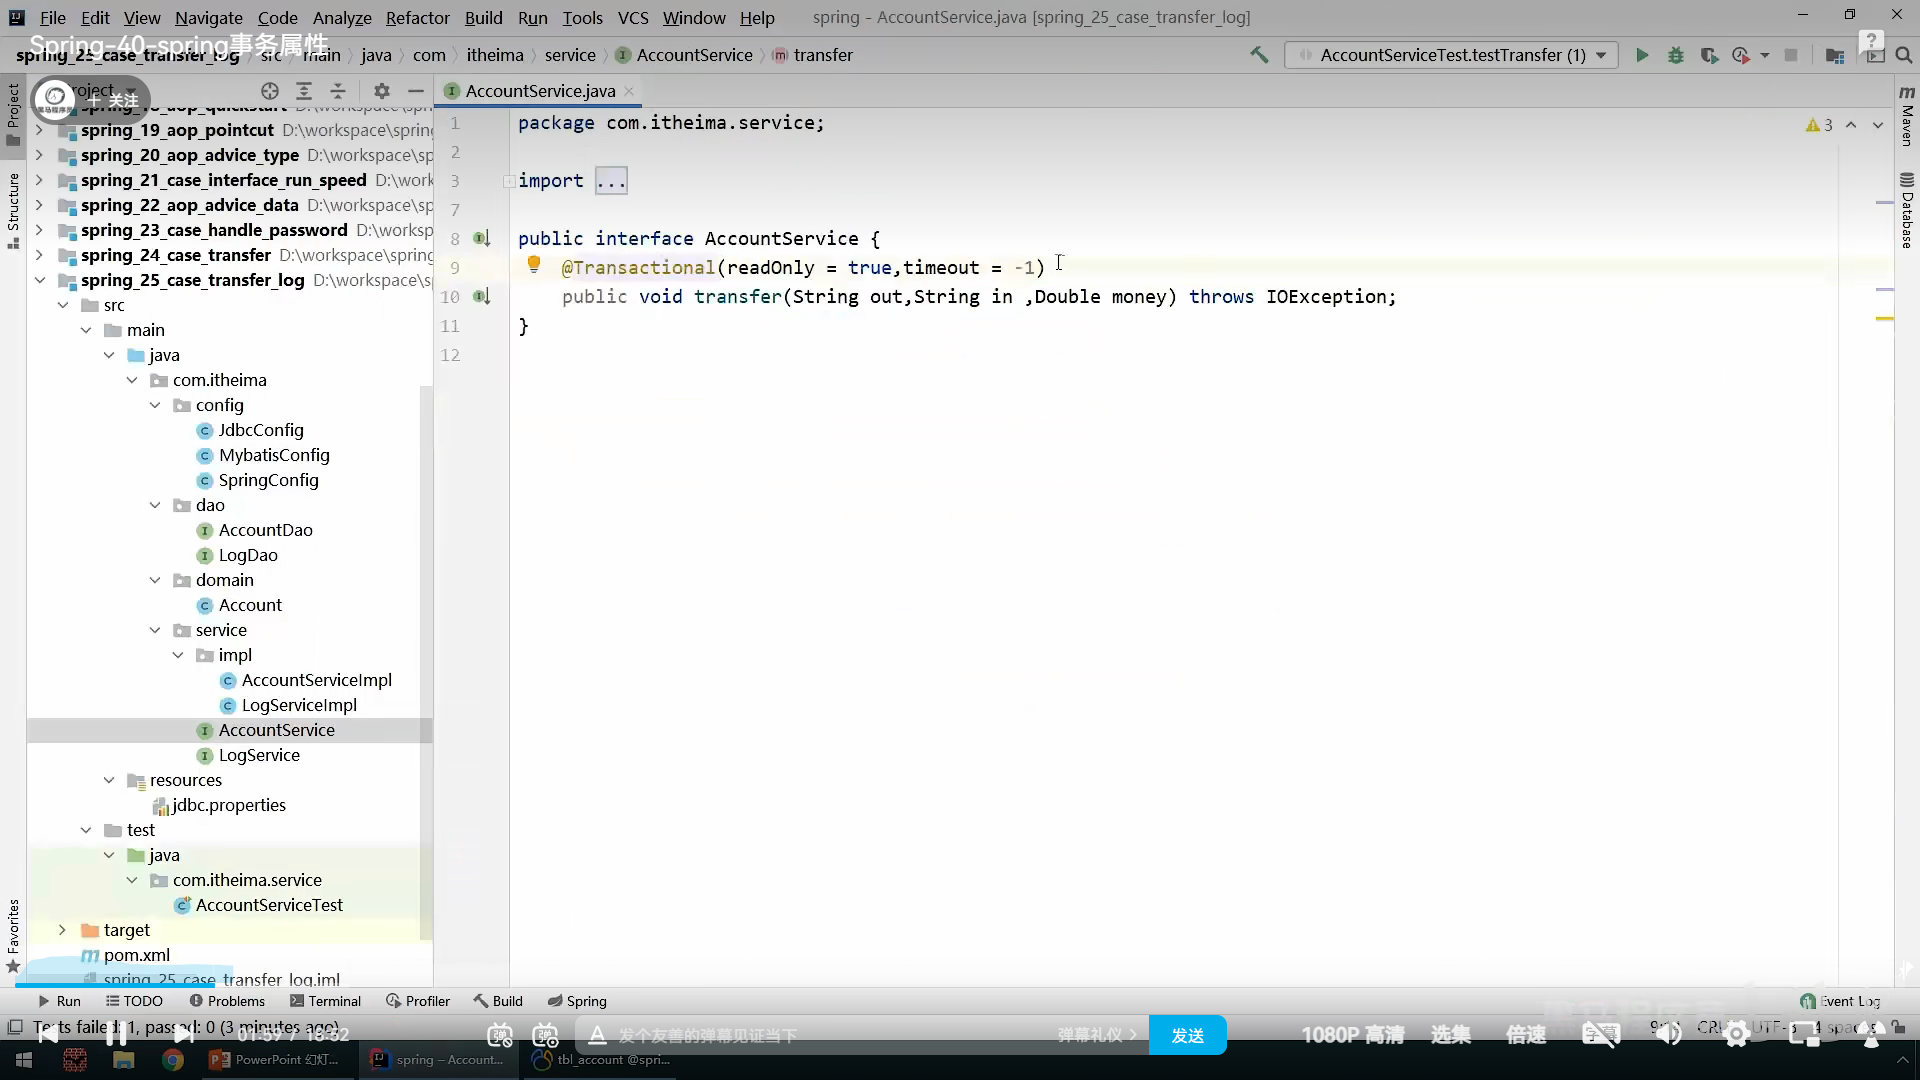The height and width of the screenshot is (1080, 1920).
Task: Click the Debug bug icon
Action: pos(1676,55)
